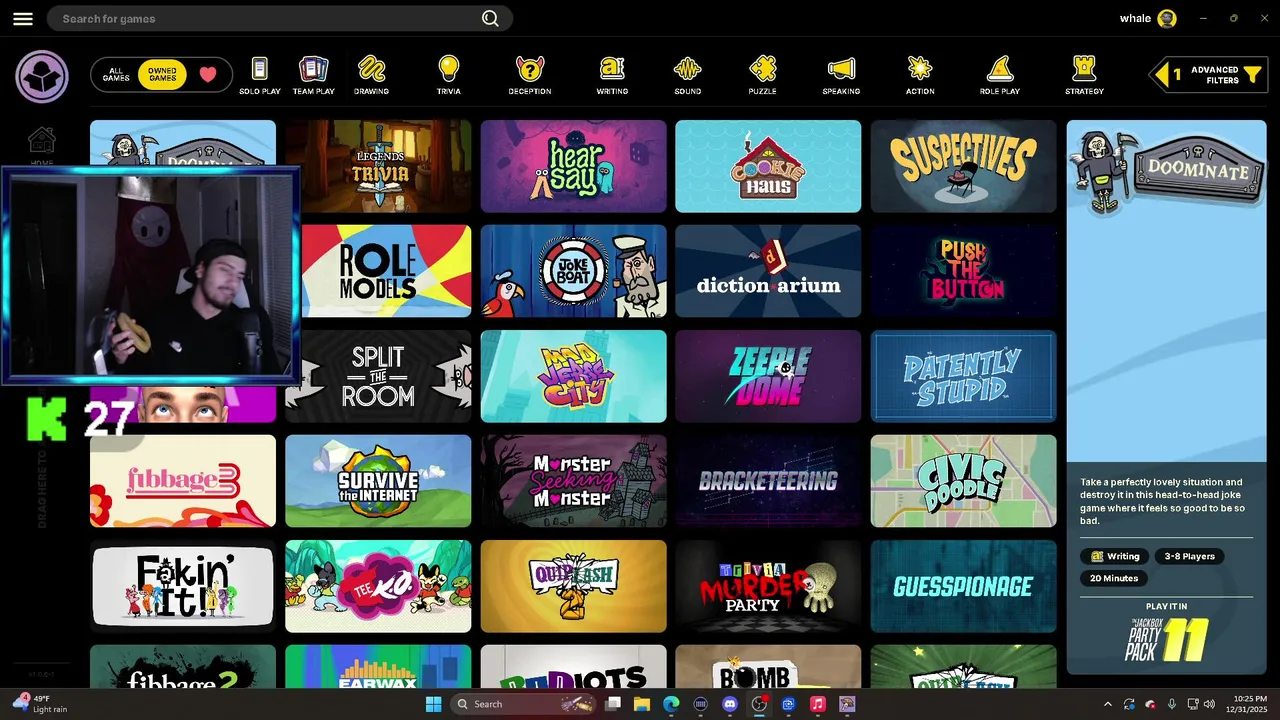Select Legends of Trivia game
Screen dimensions: 1280x720
(378, 166)
